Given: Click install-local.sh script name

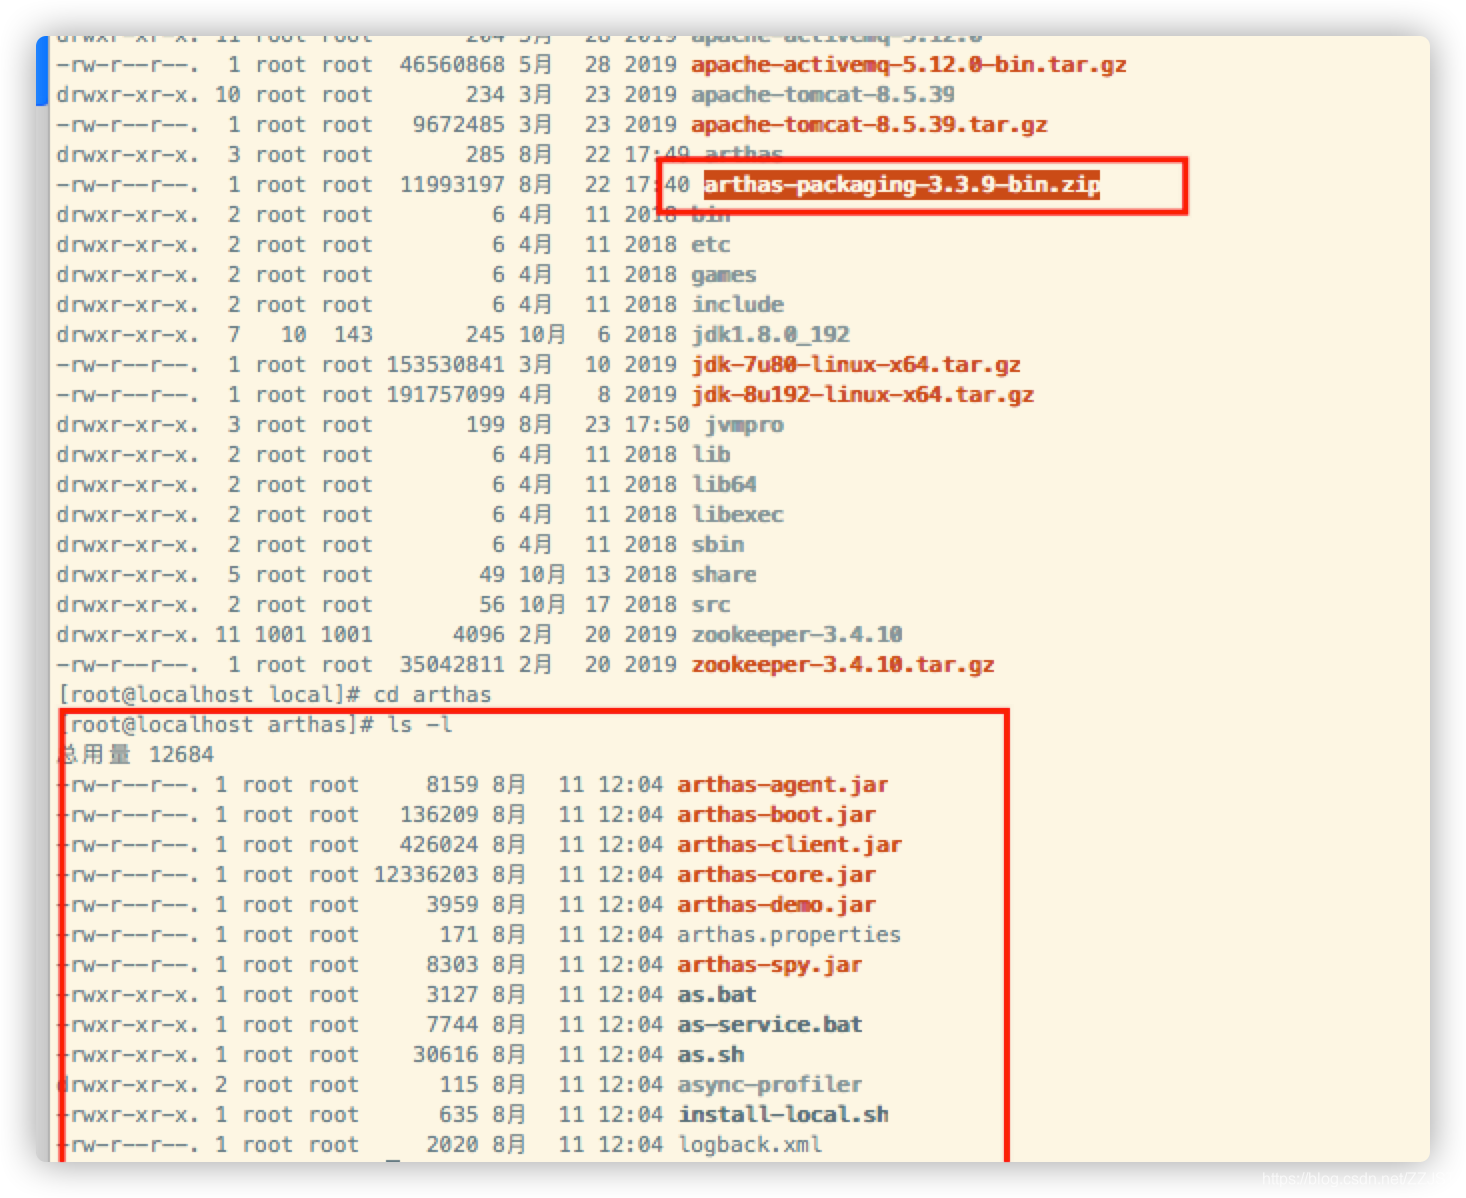Looking at the screenshot, I should click(x=783, y=1115).
